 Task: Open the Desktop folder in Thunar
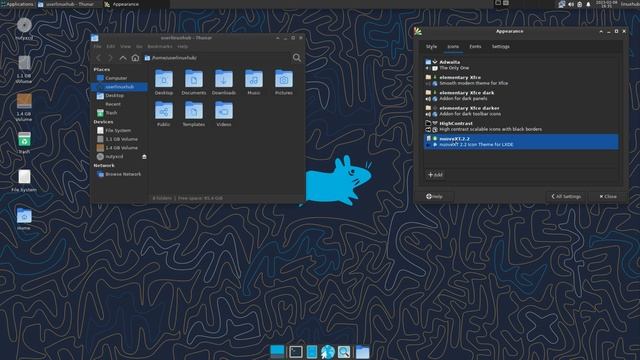[x=164, y=82]
